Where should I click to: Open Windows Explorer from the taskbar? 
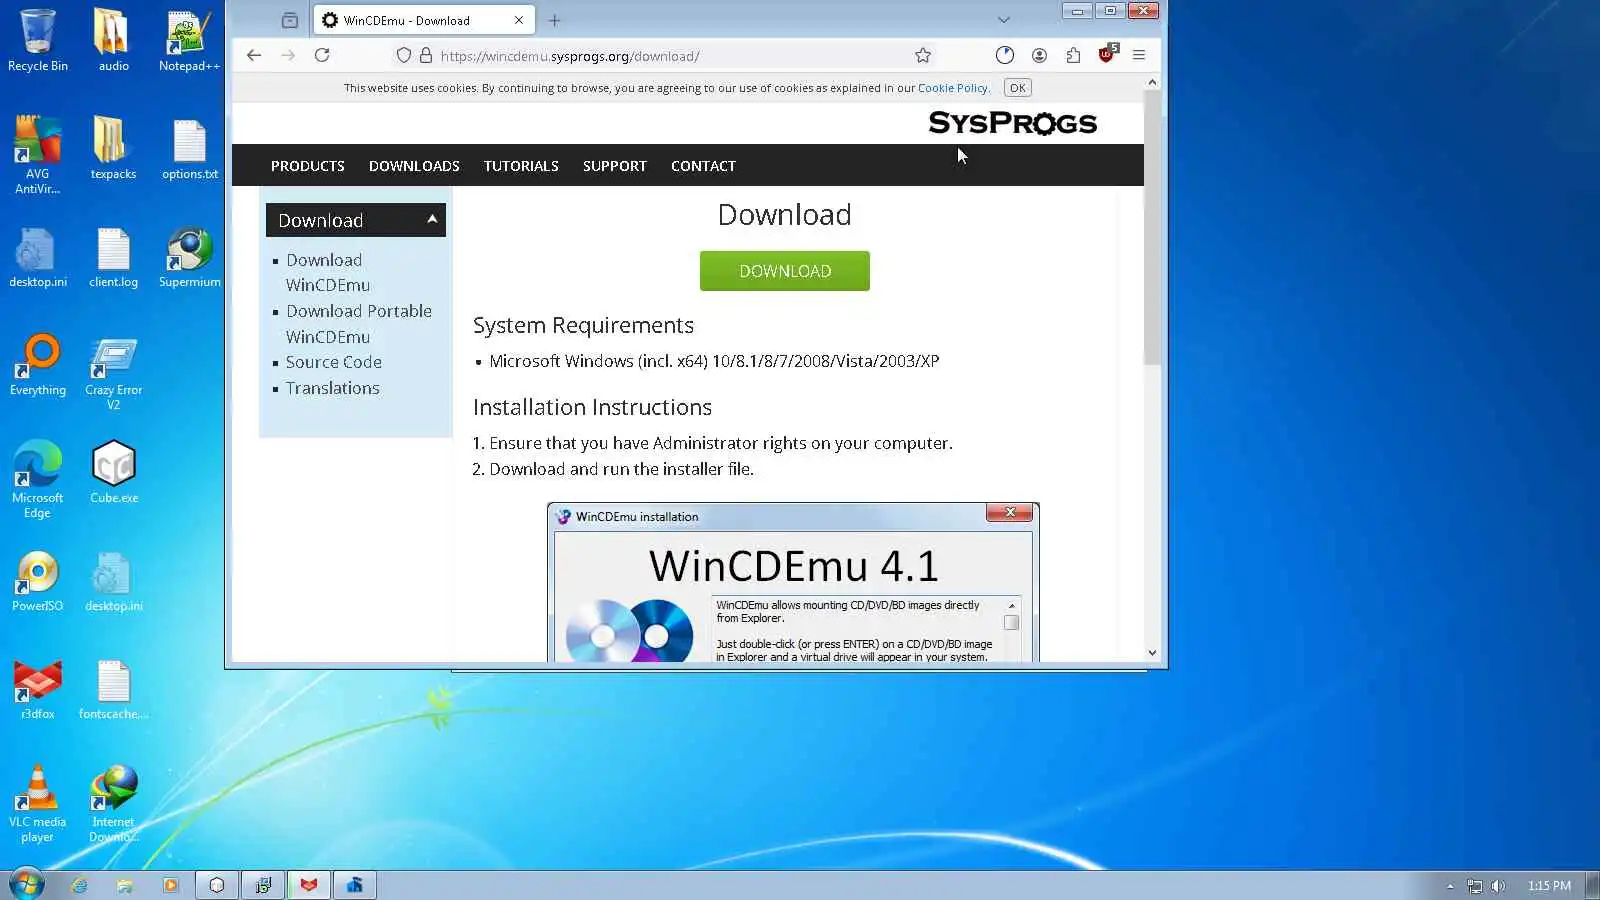[x=125, y=885]
